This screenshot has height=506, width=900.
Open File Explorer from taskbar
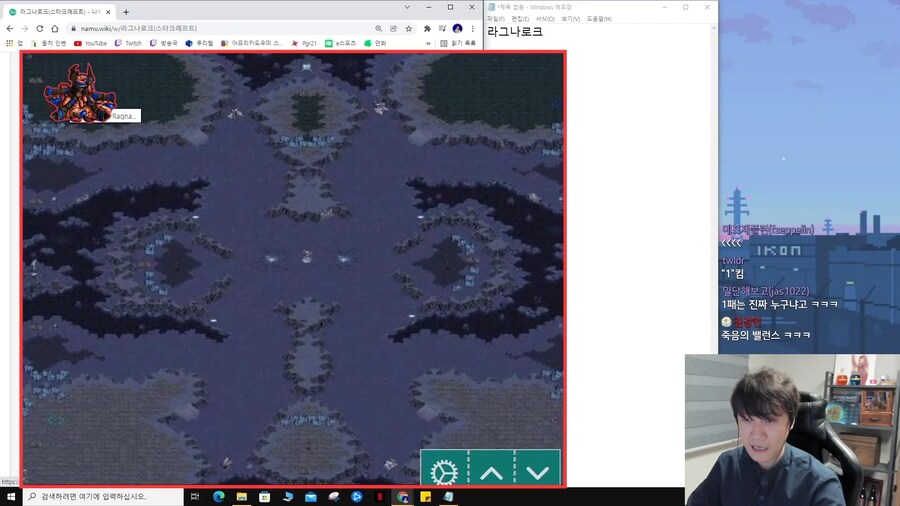(x=242, y=496)
